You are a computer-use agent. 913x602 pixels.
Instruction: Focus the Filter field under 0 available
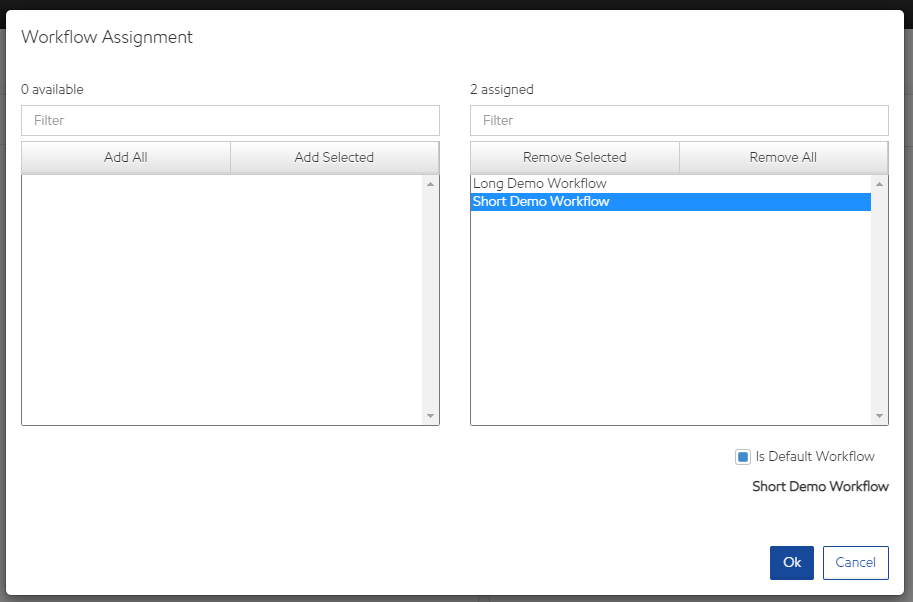tap(230, 120)
